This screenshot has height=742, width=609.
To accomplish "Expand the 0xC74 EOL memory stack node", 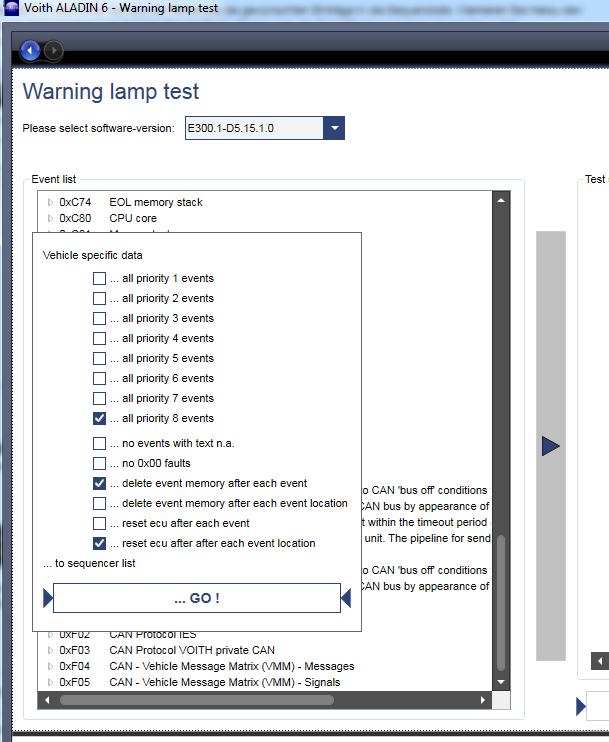I will (x=50, y=202).
